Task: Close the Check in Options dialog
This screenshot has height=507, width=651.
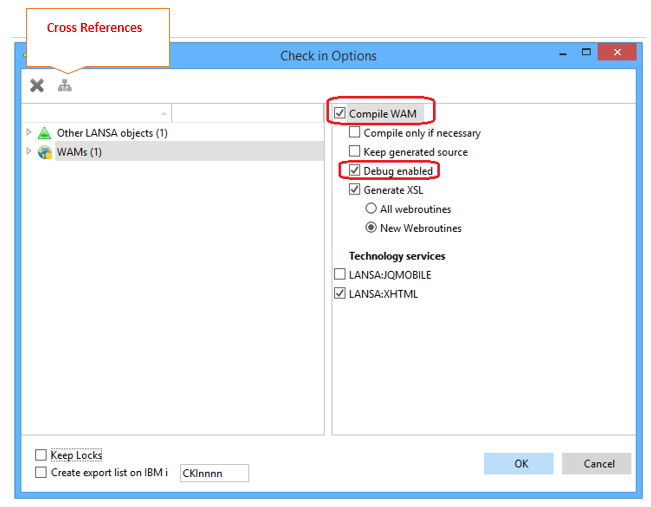Action: click(617, 52)
